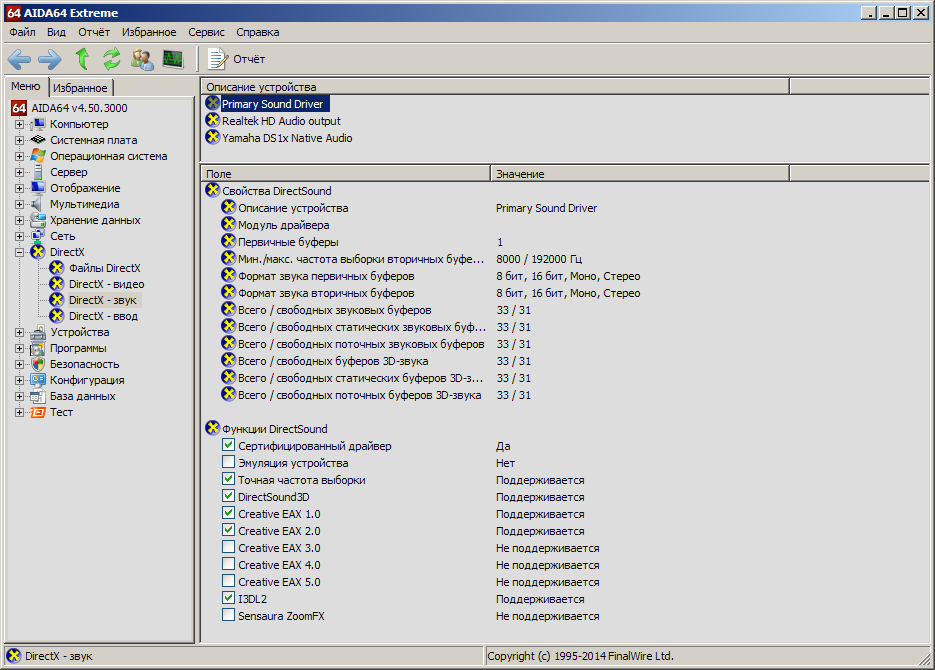Select Yamaha DS1x Native Audio device
Viewport: 935px width, 670px height.
(287, 138)
